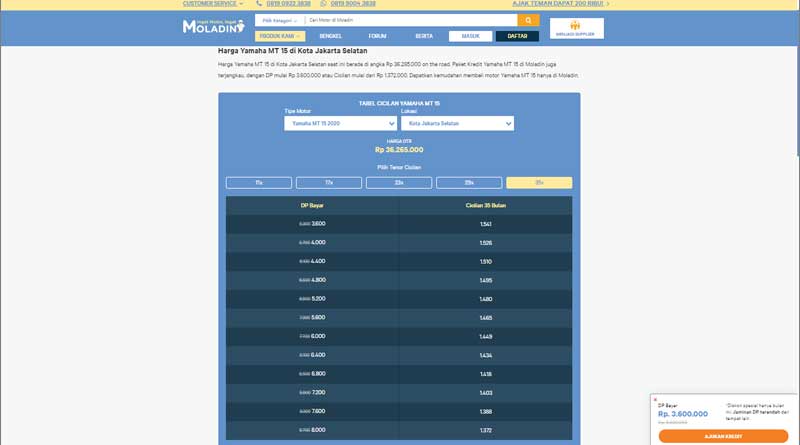Expand the Customer Service menu
This screenshot has height=445, width=800.
click(212, 4)
